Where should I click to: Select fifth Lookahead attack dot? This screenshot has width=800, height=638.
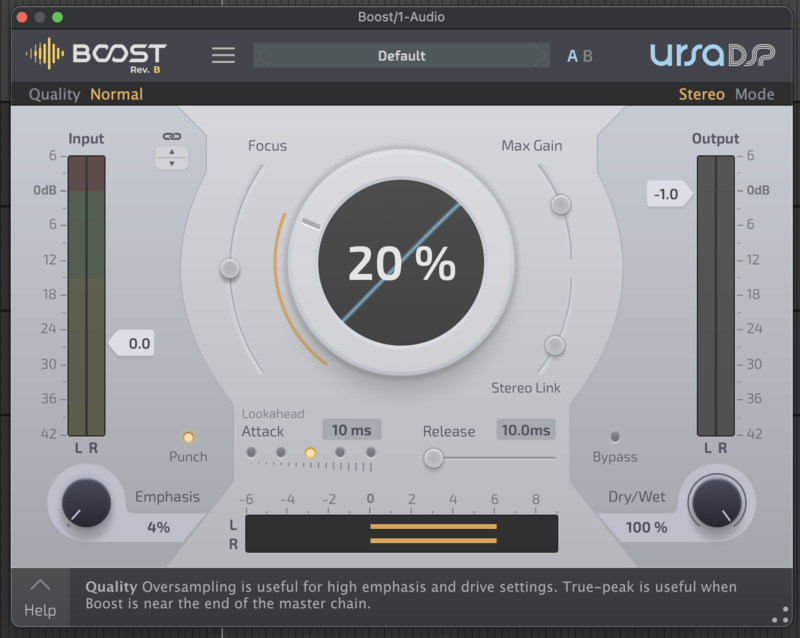pyautogui.click(x=371, y=452)
